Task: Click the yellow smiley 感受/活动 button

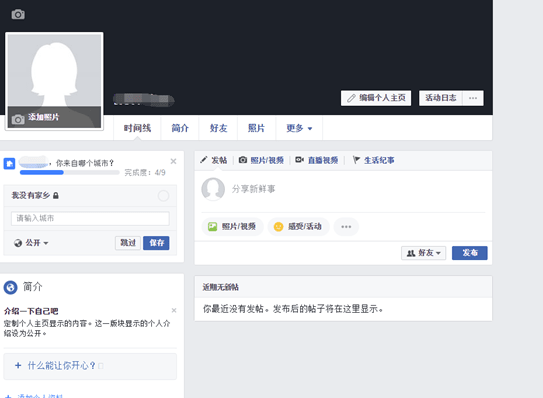Action: pyautogui.click(x=298, y=227)
